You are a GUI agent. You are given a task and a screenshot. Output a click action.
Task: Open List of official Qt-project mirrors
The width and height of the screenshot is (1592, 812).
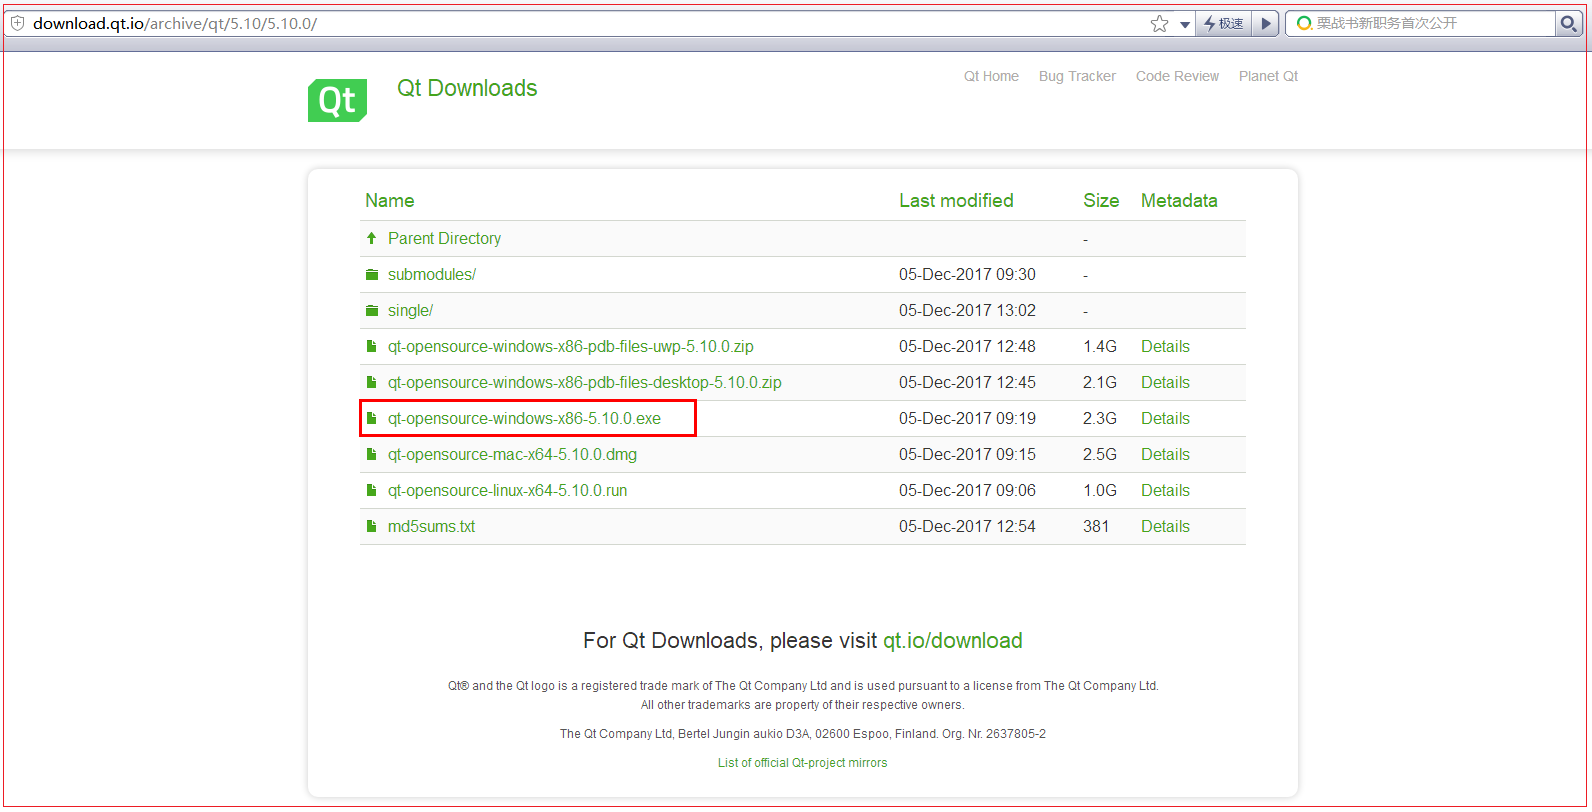tap(802, 762)
